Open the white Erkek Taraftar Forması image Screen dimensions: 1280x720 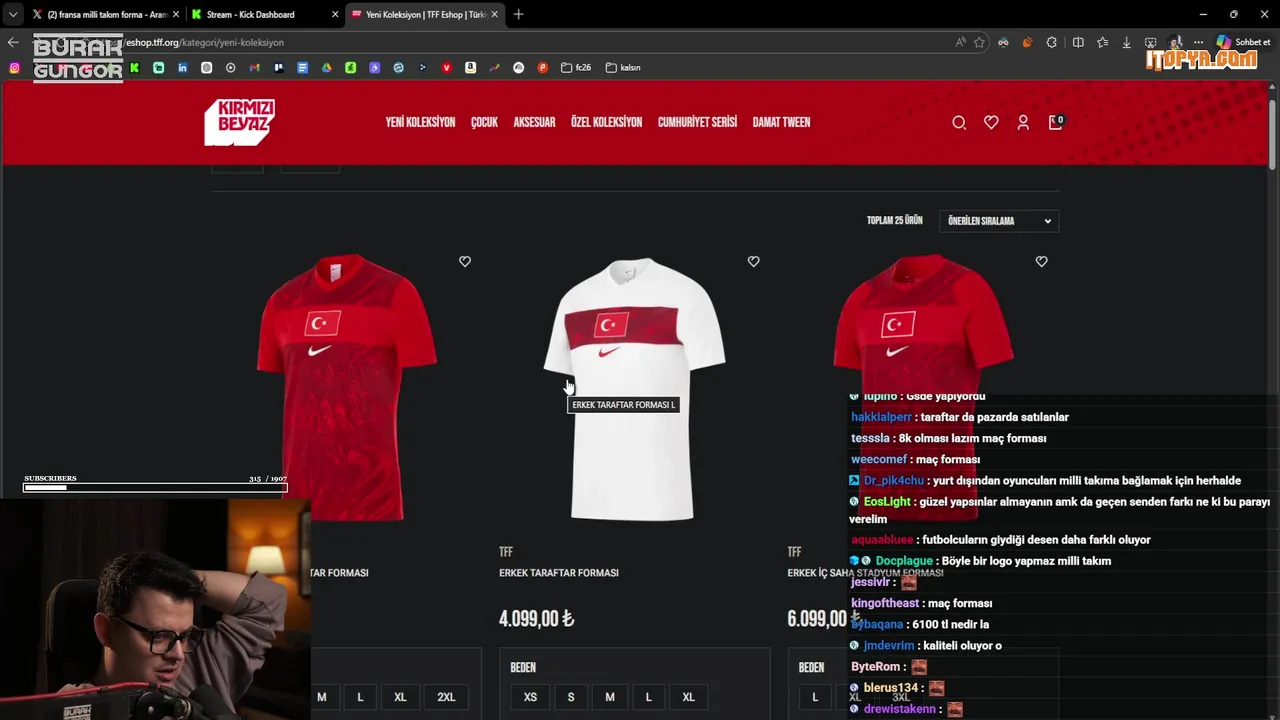tap(634, 389)
